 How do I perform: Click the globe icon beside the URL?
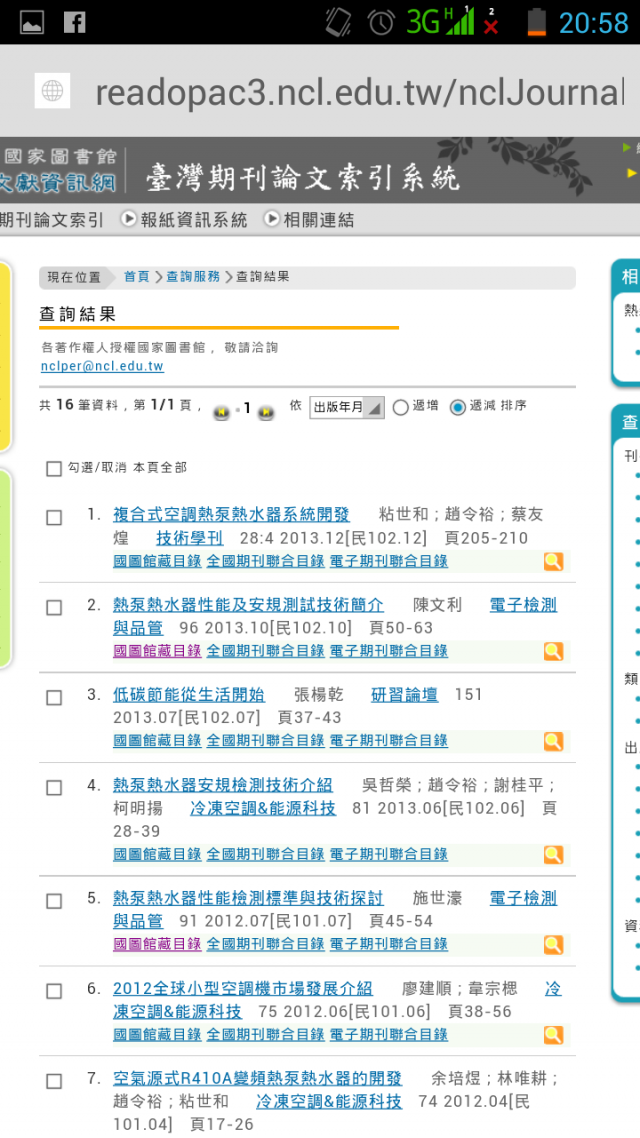click(52, 91)
